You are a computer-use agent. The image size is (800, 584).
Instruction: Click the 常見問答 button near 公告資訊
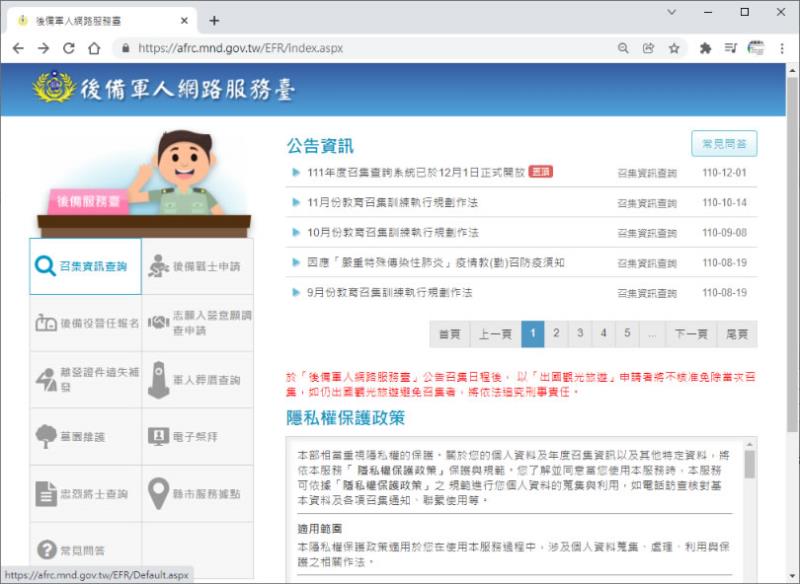click(724, 144)
